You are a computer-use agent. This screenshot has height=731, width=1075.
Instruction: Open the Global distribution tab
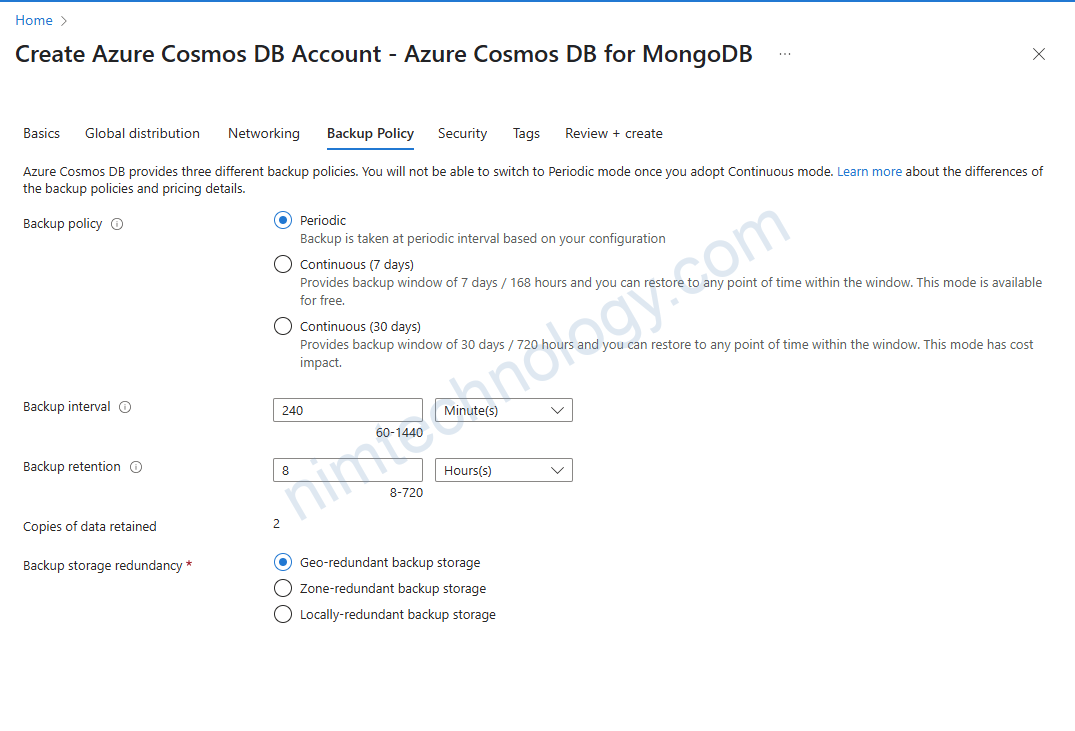(x=142, y=133)
